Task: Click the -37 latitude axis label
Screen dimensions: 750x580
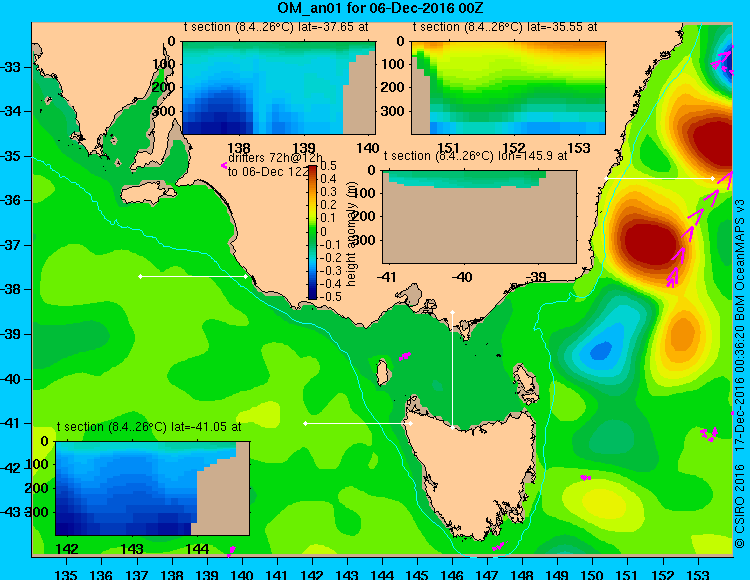Action: [11, 245]
